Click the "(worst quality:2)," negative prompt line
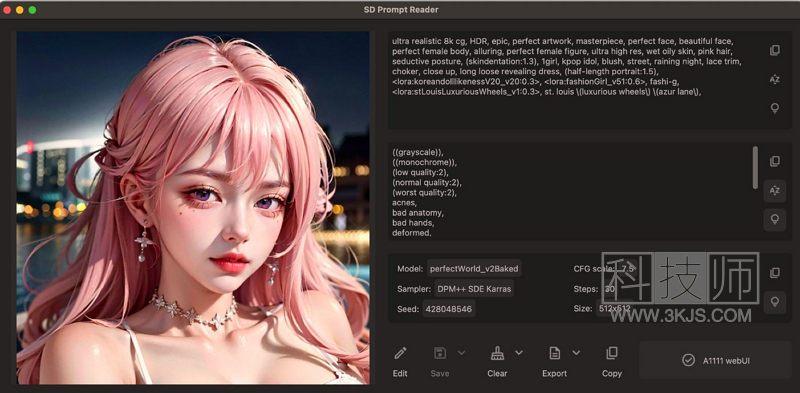The width and height of the screenshot is (800, 393). coord(424,193)
